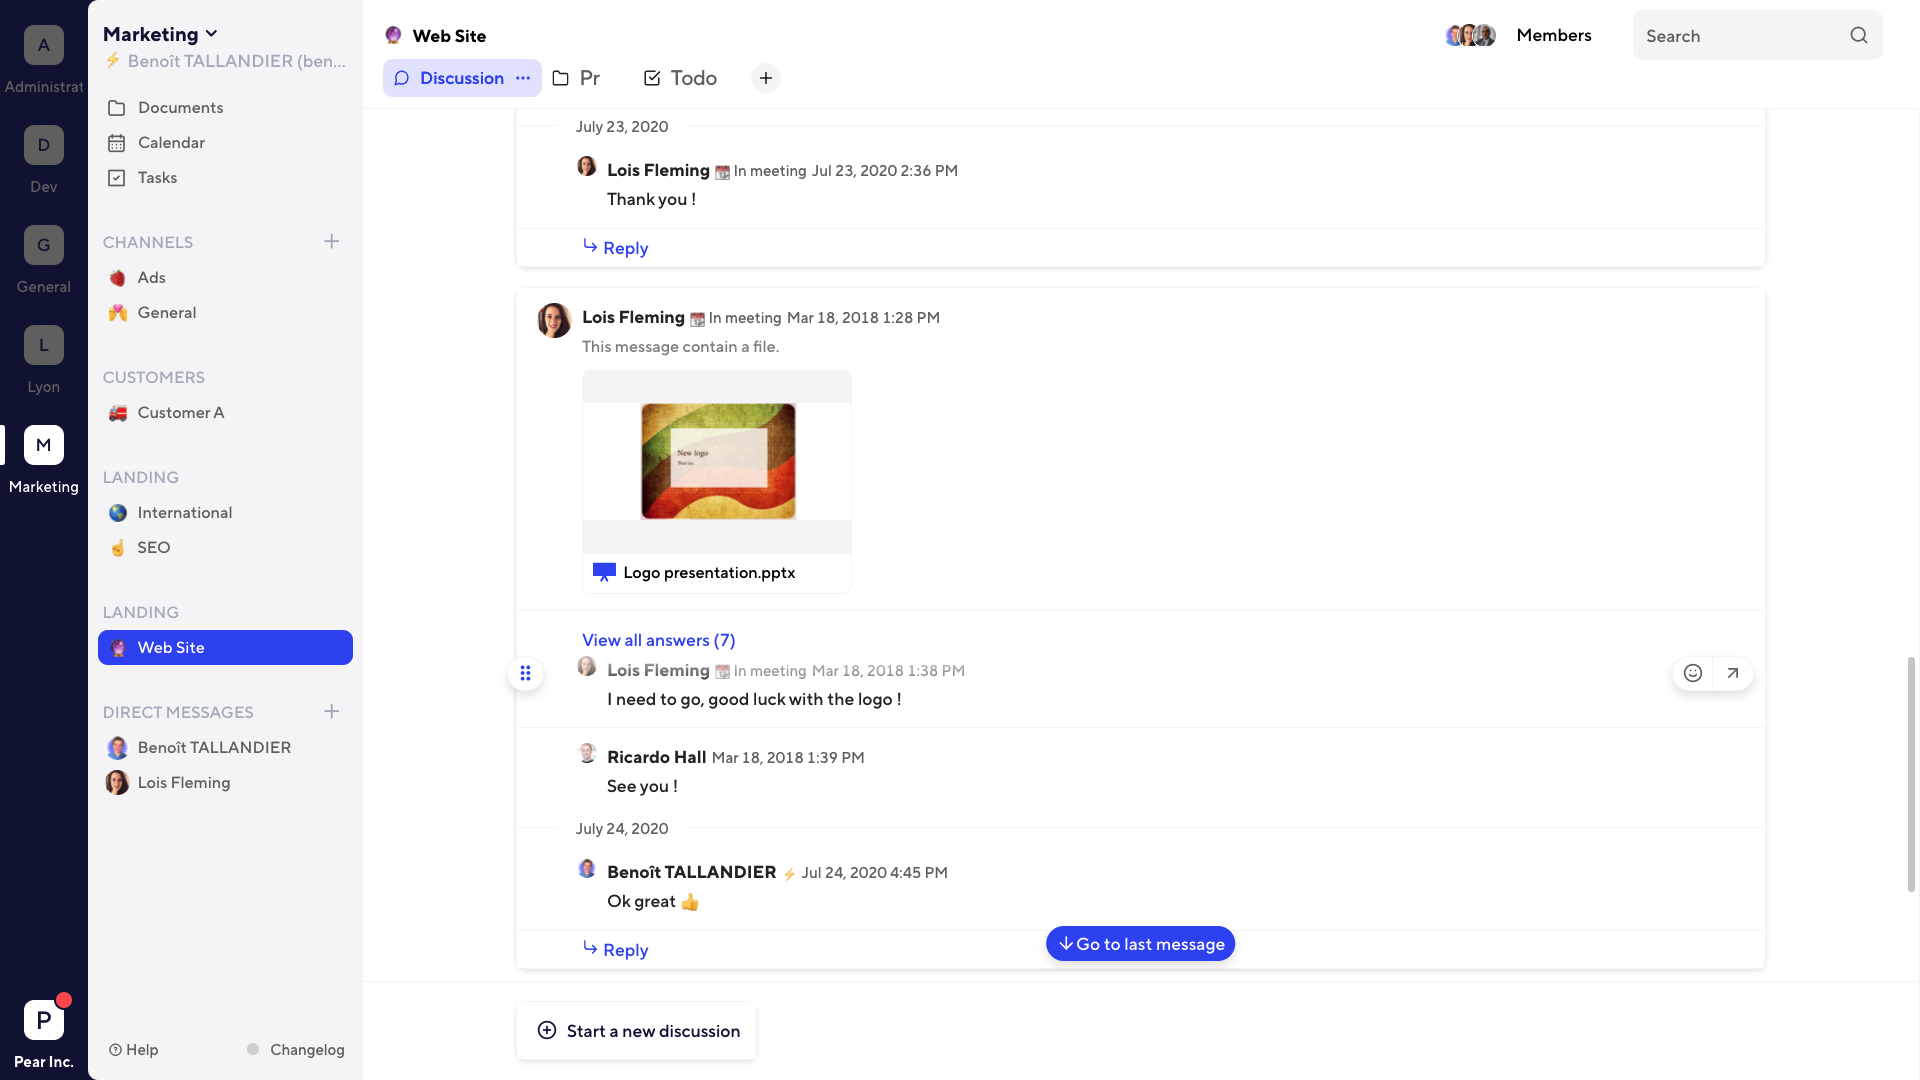This screenshot has width=1920, height=1080.
Task: Click the Help icon
Action: (x=117, y=1049)
